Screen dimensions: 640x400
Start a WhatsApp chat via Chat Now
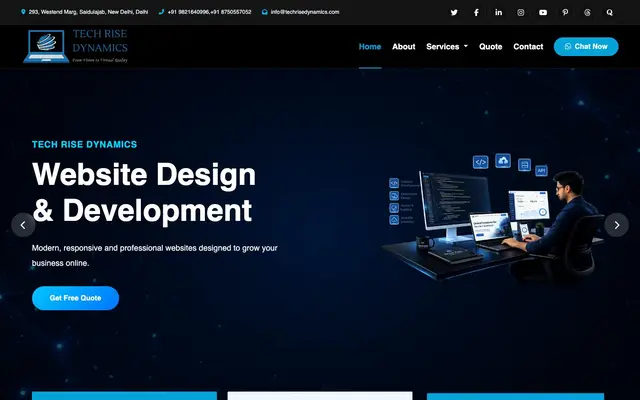[x=586, y=47]
